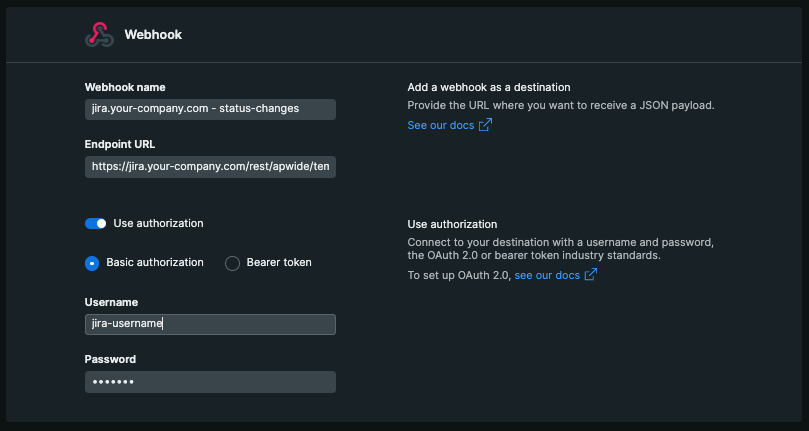Click the Username input field
The width and height of the screenshot is (809, 431).
pyautogui.click(x=210, y=324)
